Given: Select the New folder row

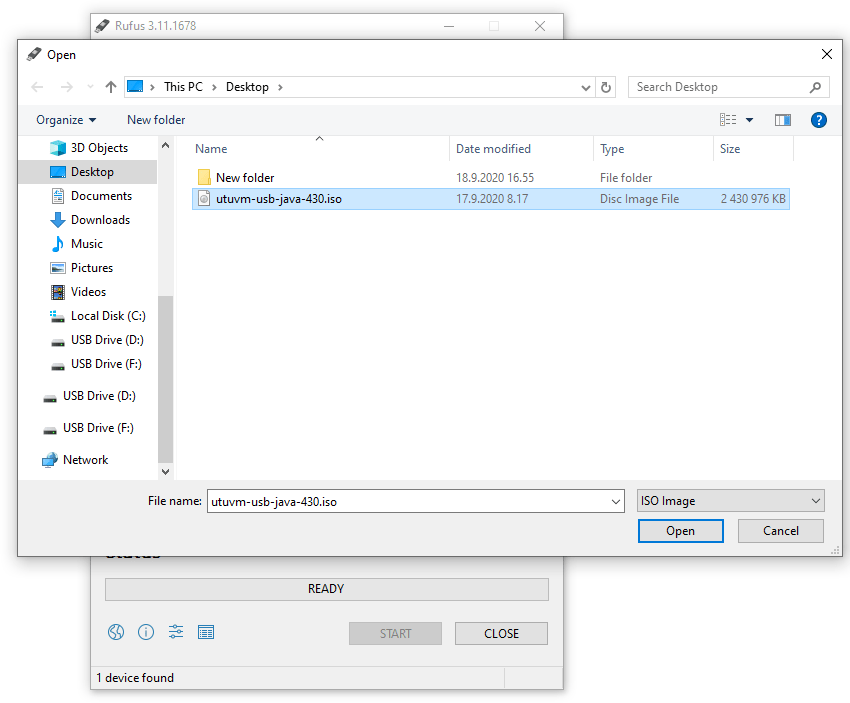Looking at the screenshot, I should point(491,177).
